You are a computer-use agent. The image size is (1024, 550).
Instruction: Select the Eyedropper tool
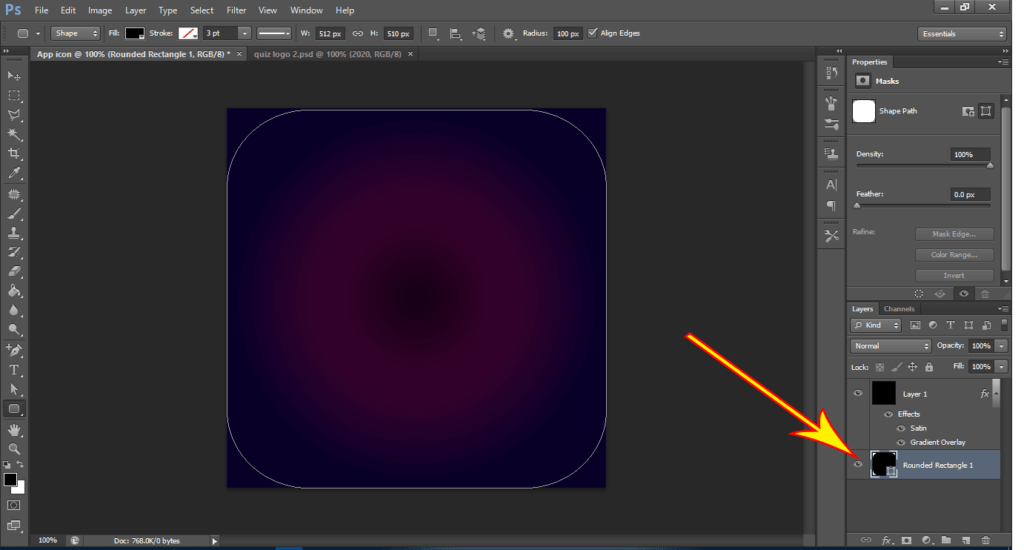14,174
